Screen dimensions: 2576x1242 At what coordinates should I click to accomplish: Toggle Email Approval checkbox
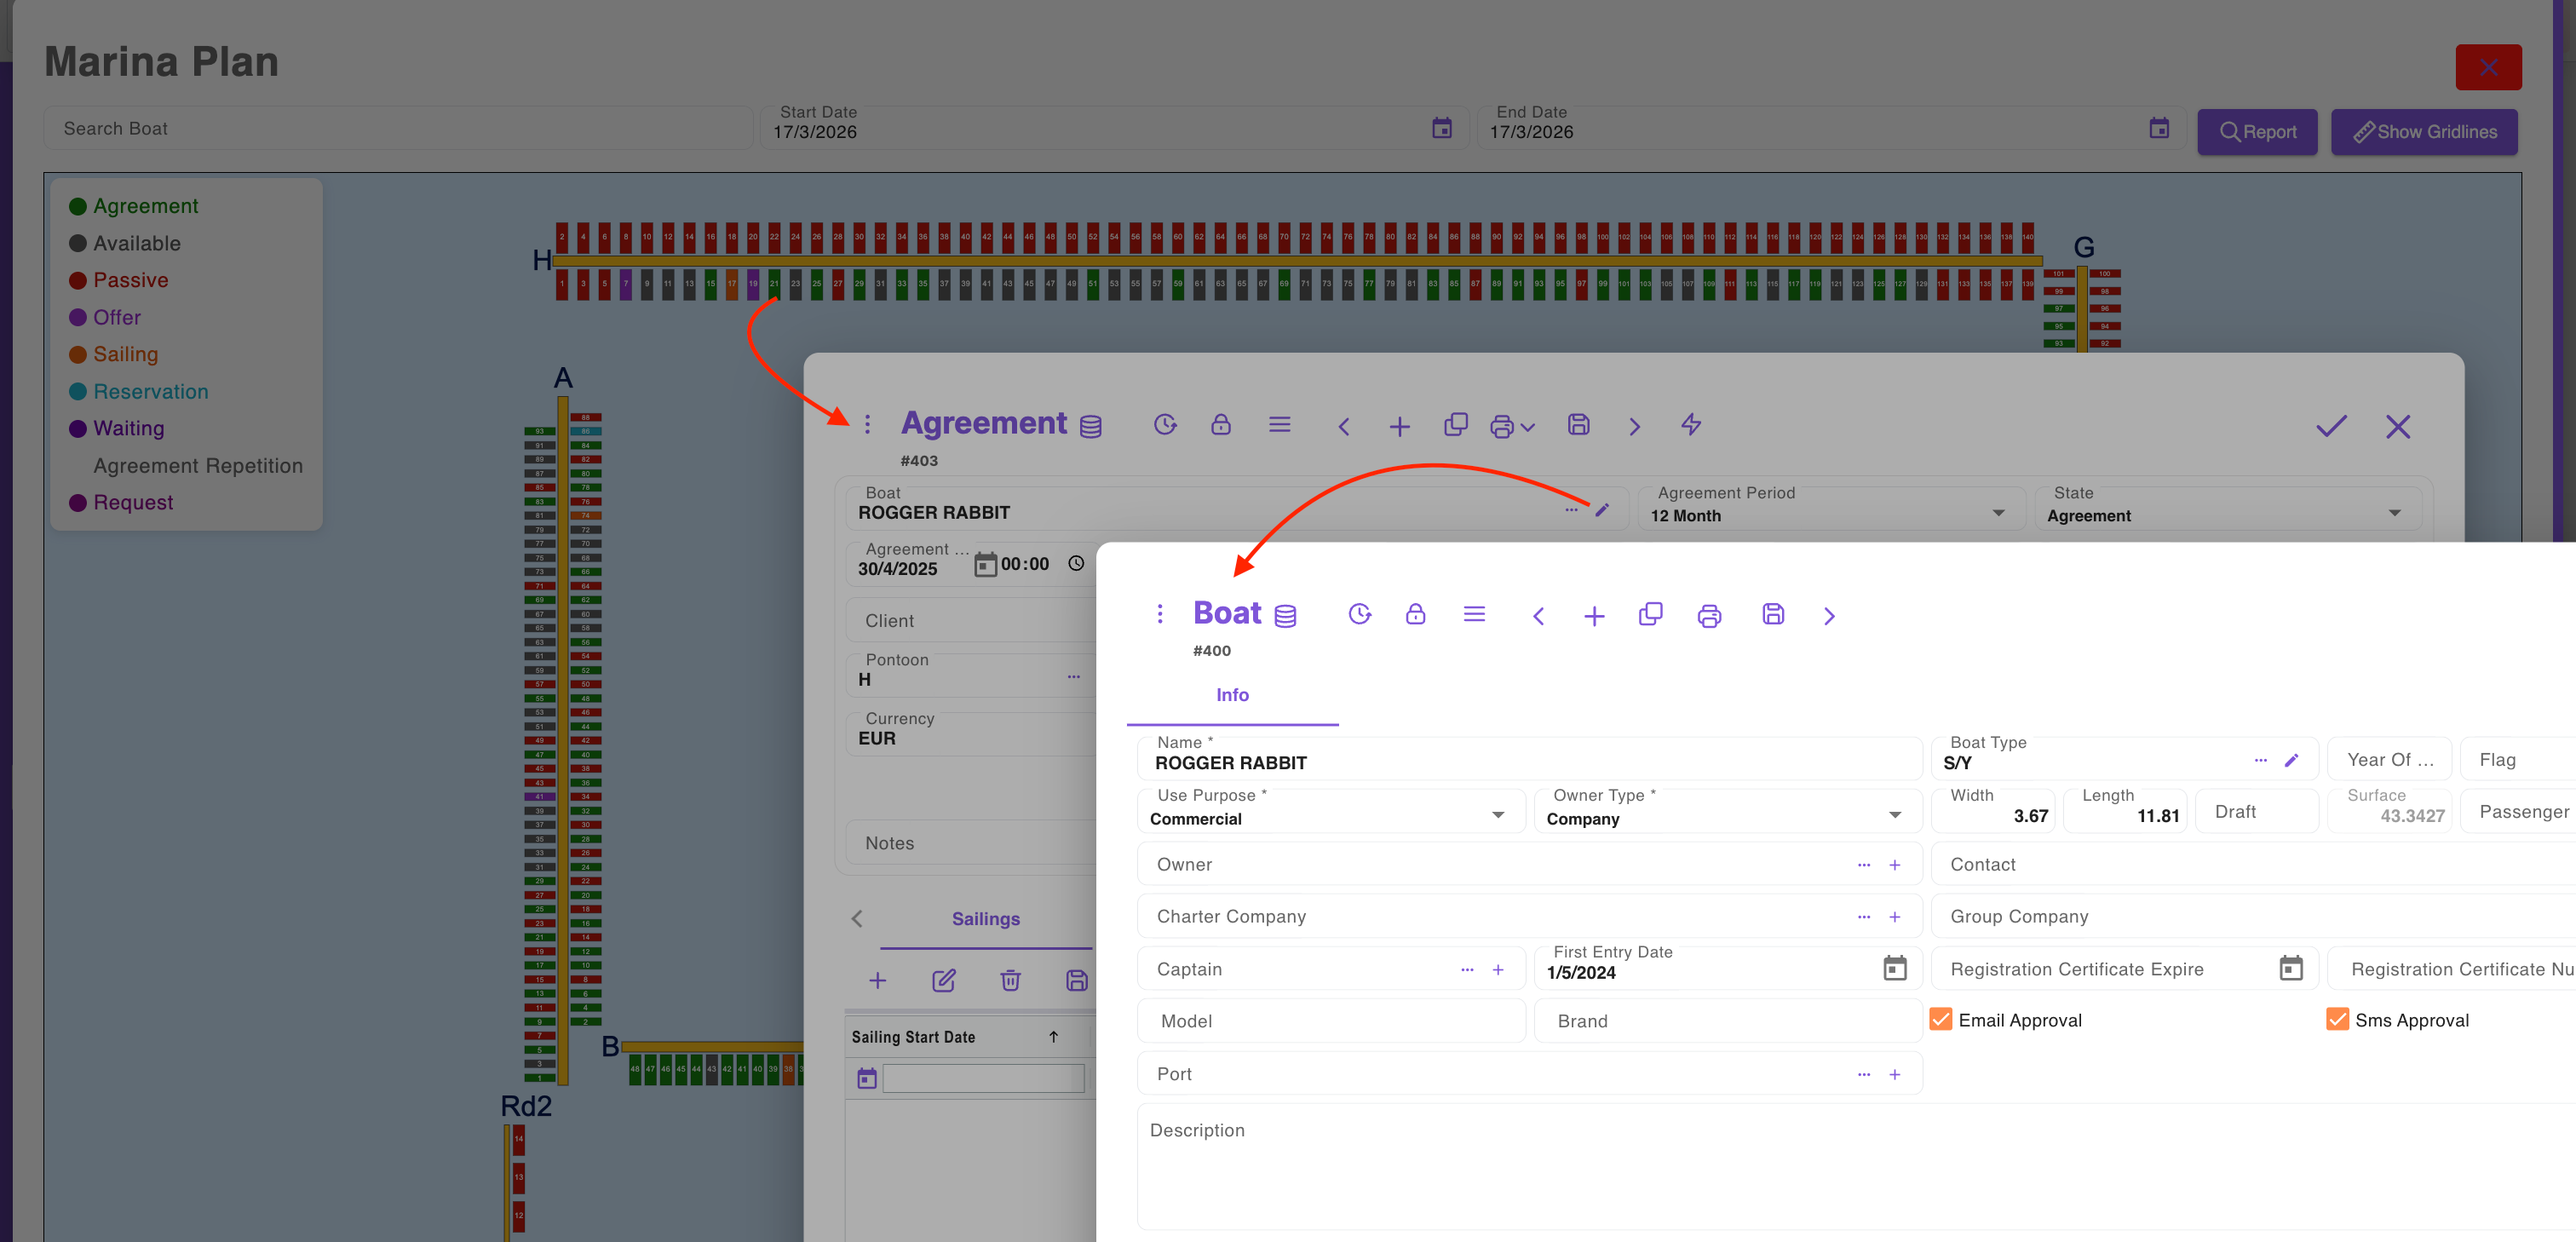point(1941,1019)
